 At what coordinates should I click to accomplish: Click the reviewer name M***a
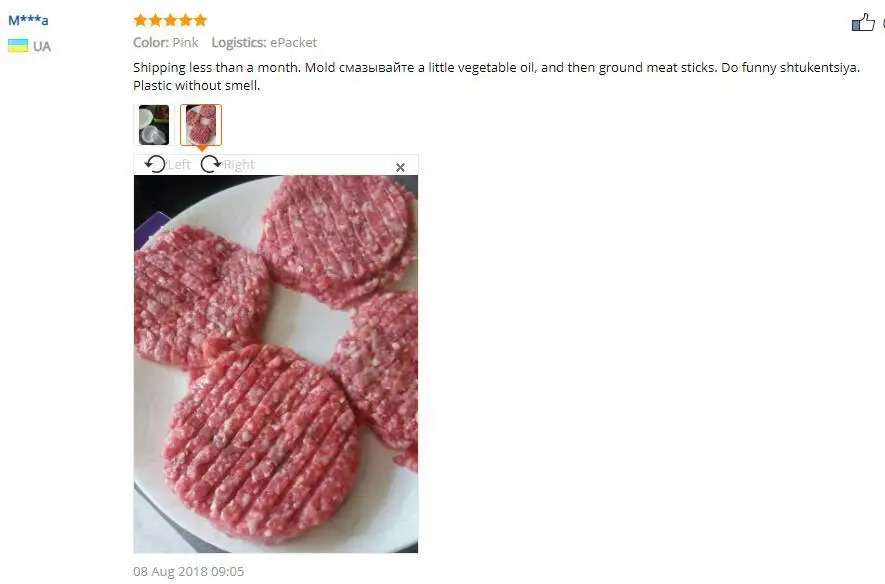point(28,20)
